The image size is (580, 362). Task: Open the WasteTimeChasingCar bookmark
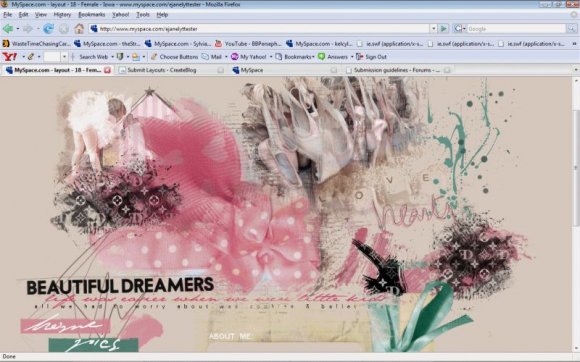click(36, 44)
